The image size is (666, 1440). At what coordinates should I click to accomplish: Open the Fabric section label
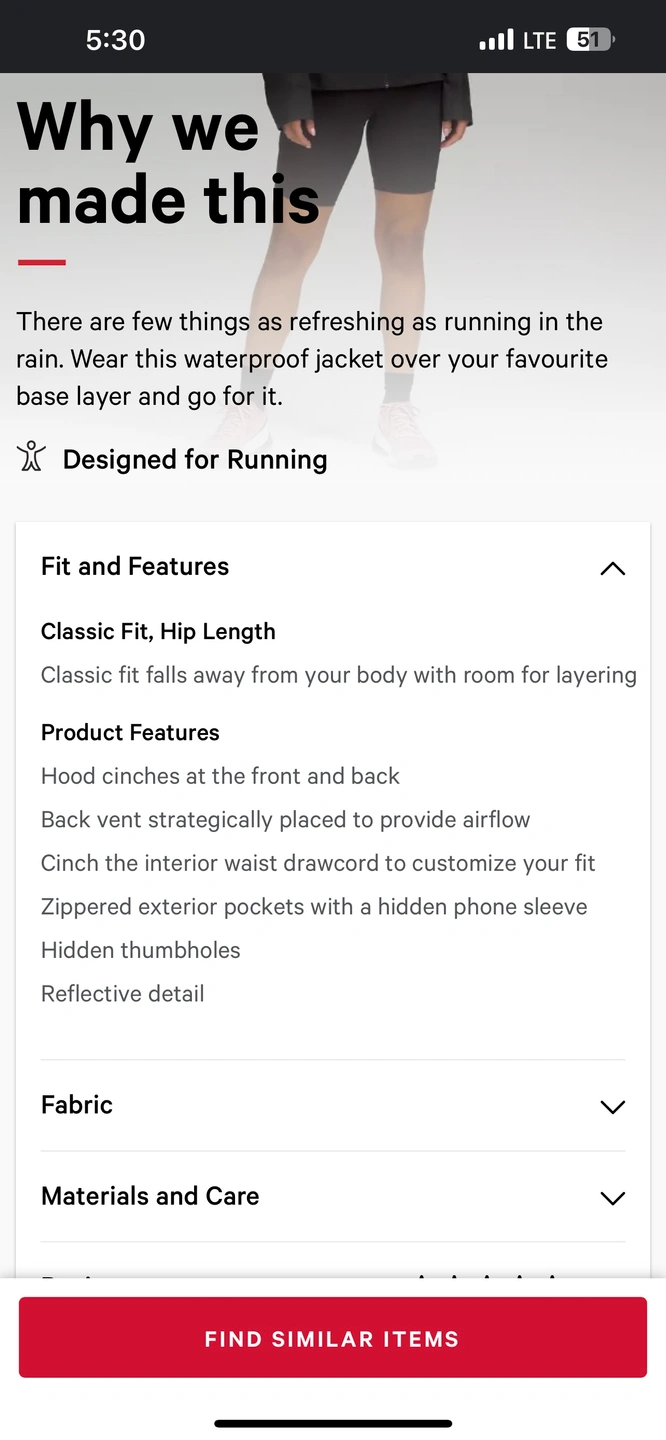77,1105
